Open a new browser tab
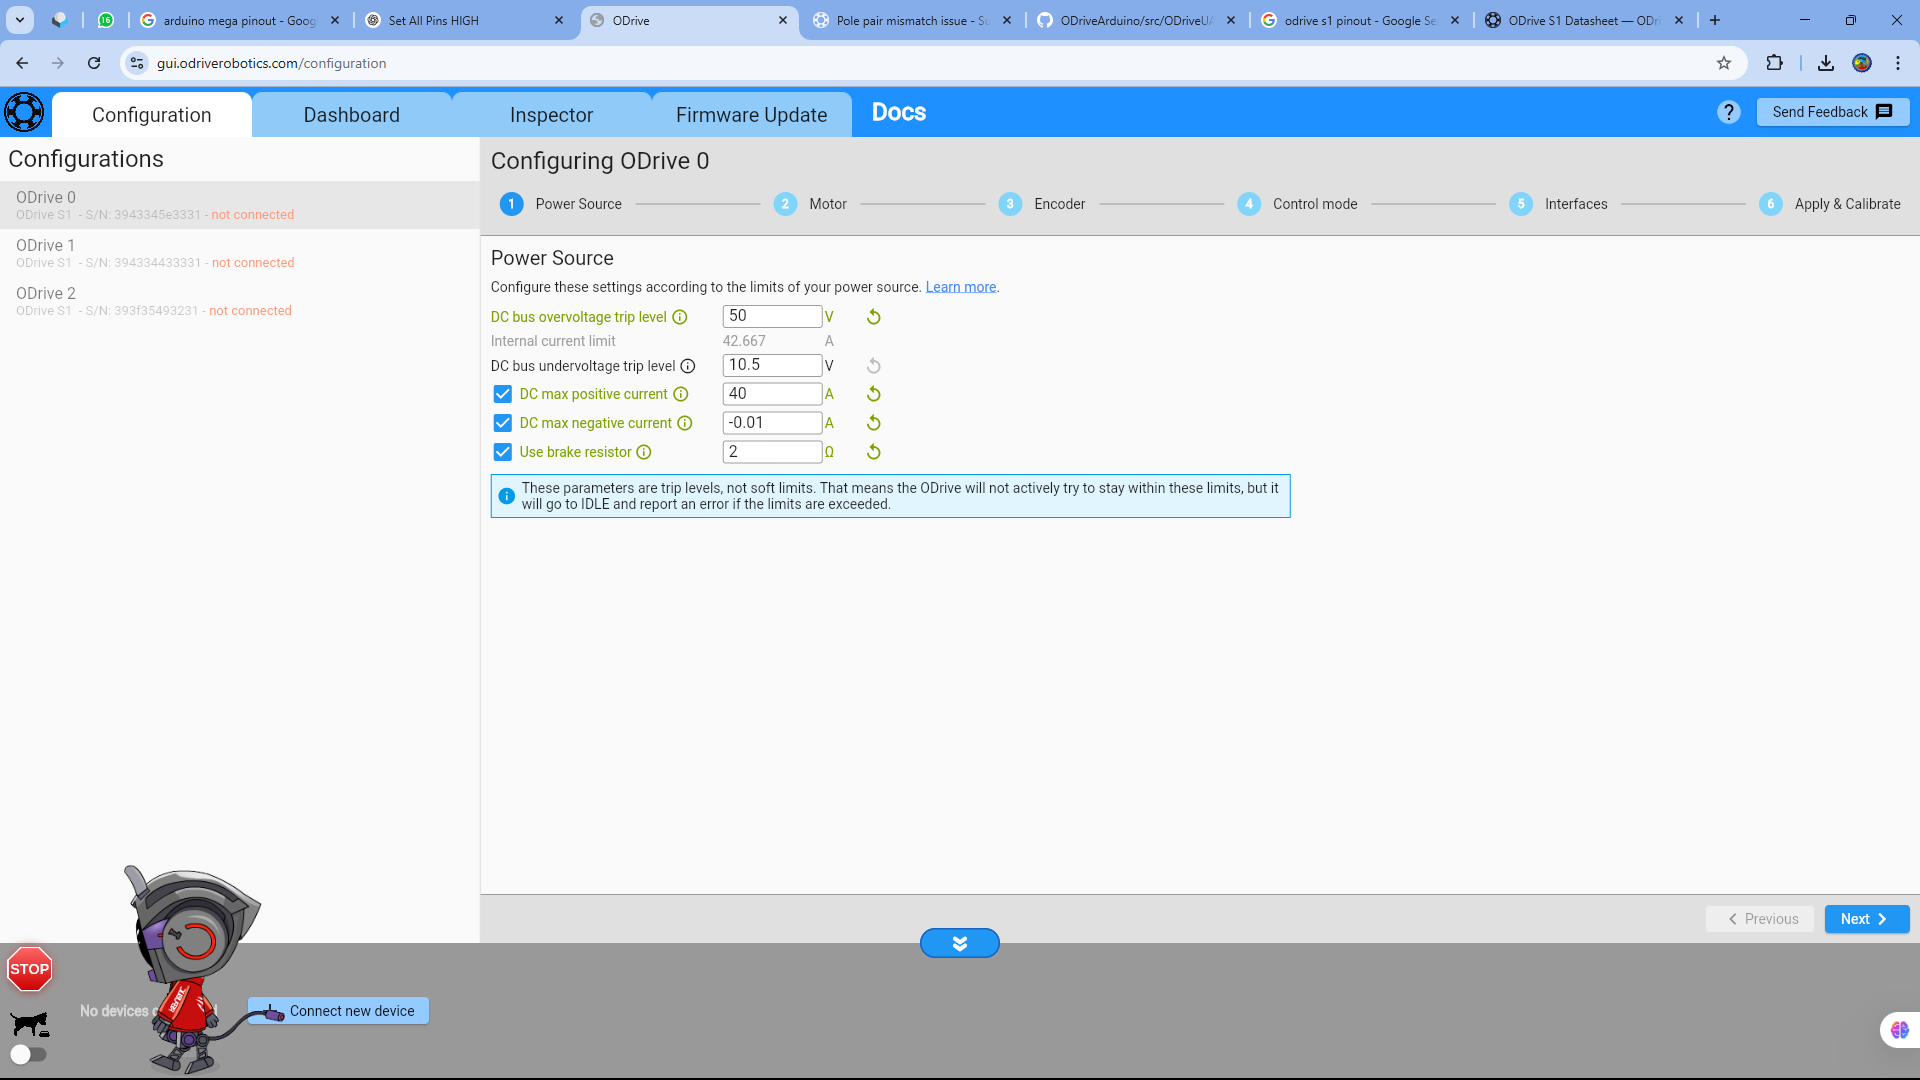 [1715, 20]
